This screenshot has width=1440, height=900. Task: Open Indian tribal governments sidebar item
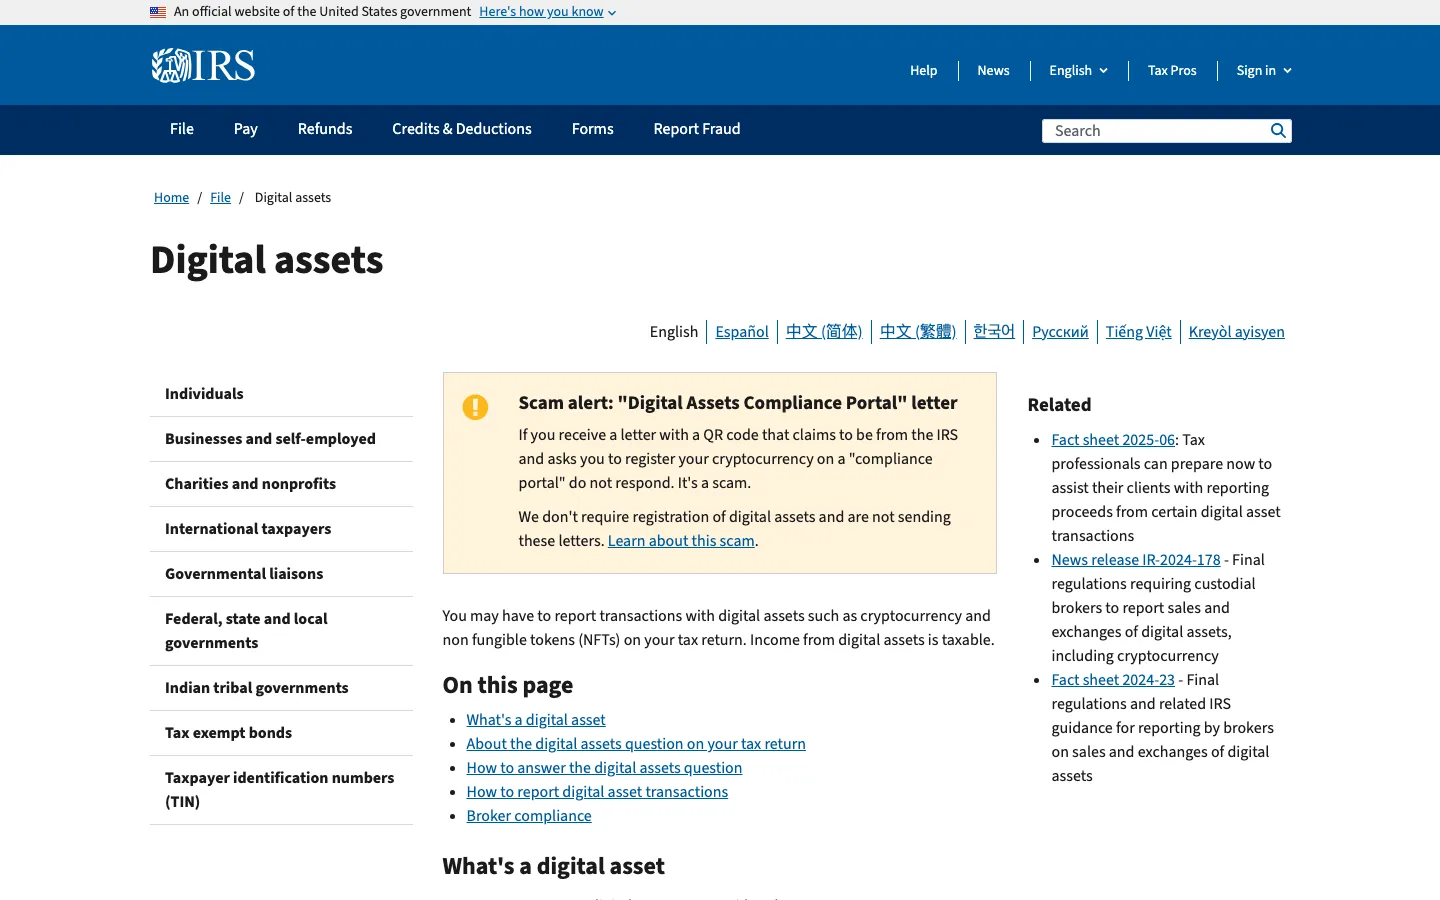tap(281, 688)
